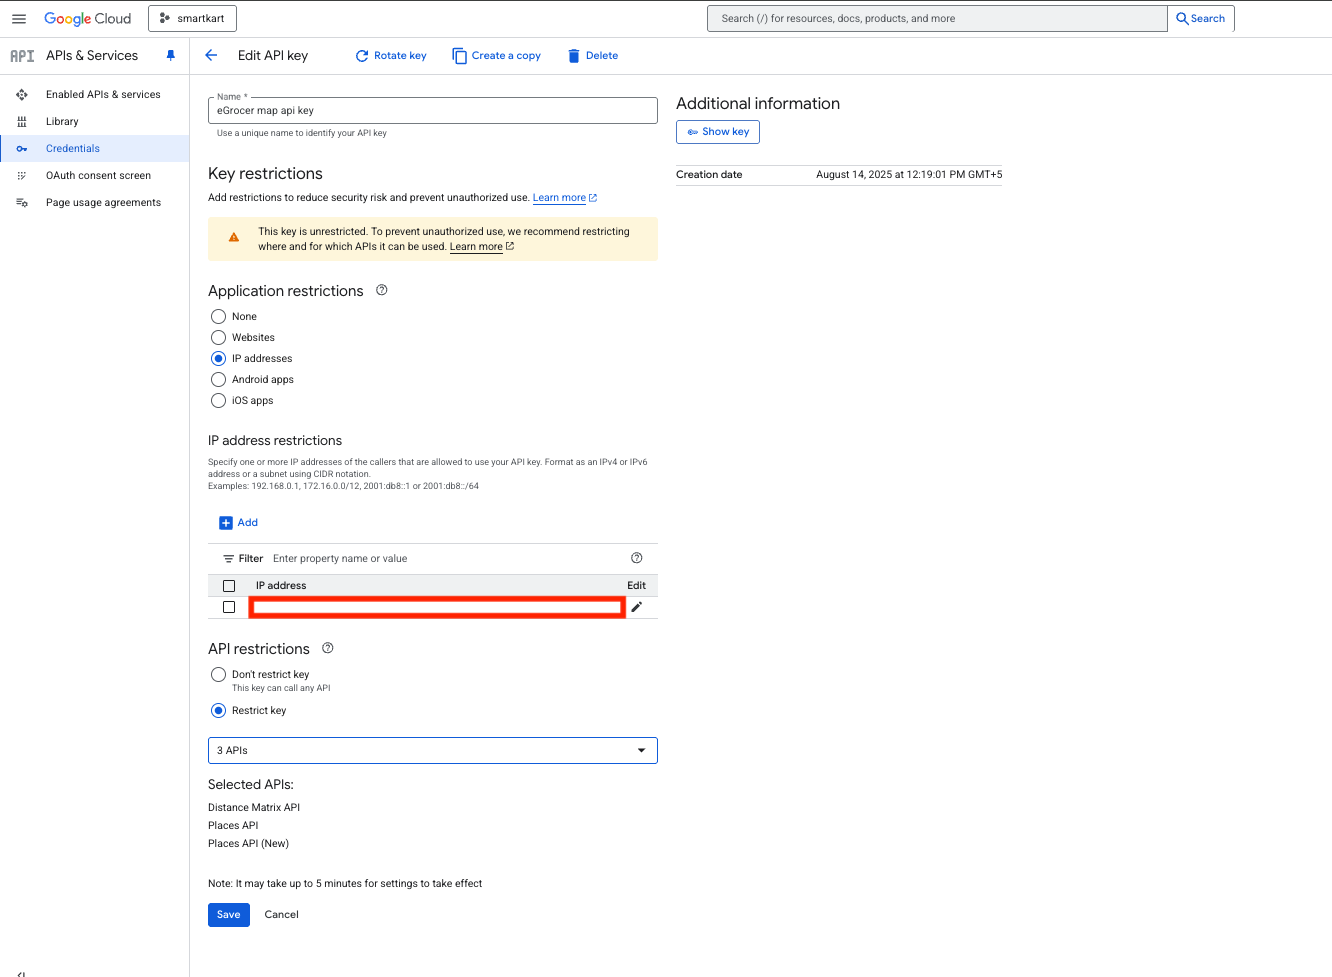The height and width of the screenshot is (977, 1332).
Task: Collapse the sidebar with bottom arrow
Action: [21, 972]
